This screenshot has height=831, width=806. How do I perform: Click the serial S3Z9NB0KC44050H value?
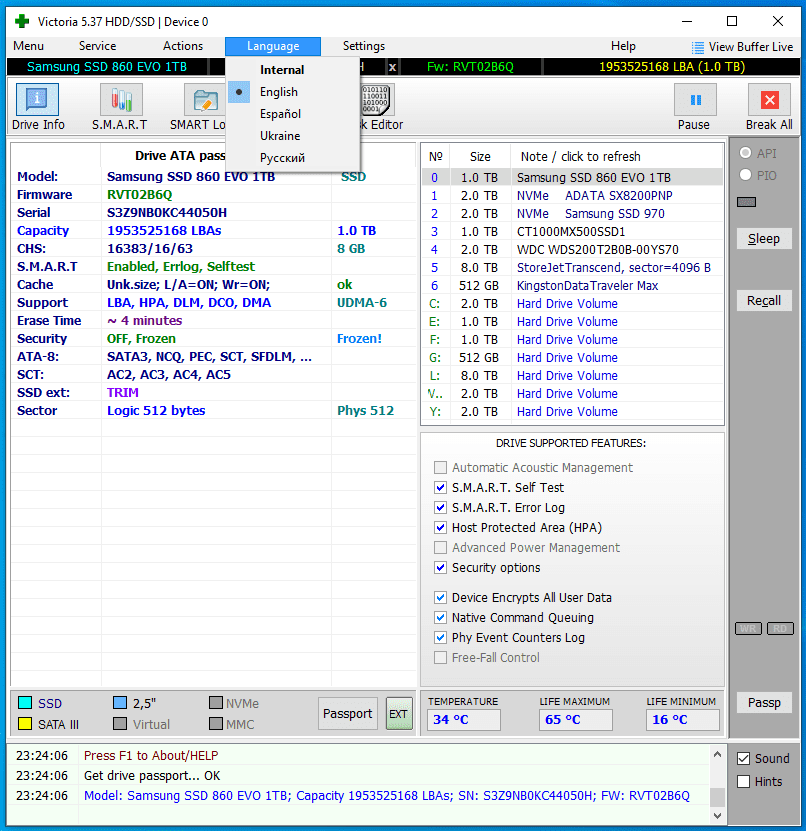(167, 213)
